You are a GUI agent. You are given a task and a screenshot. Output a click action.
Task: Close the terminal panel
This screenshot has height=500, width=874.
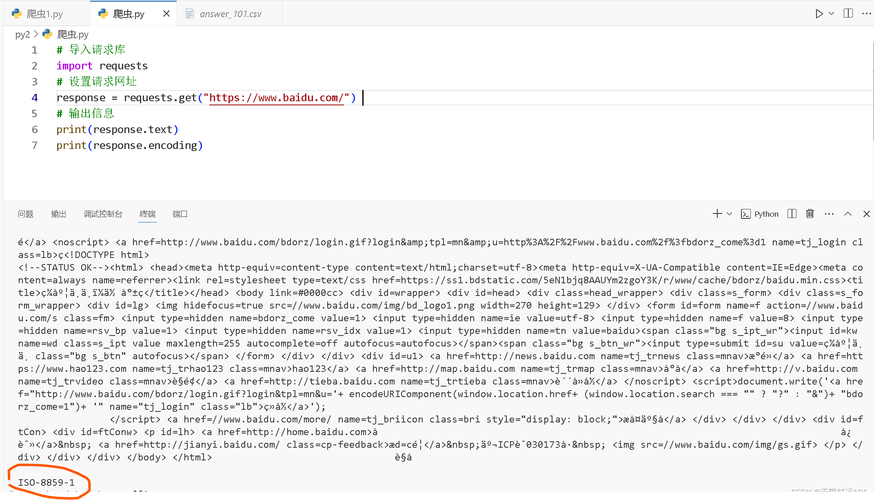(x=866, y=214)
